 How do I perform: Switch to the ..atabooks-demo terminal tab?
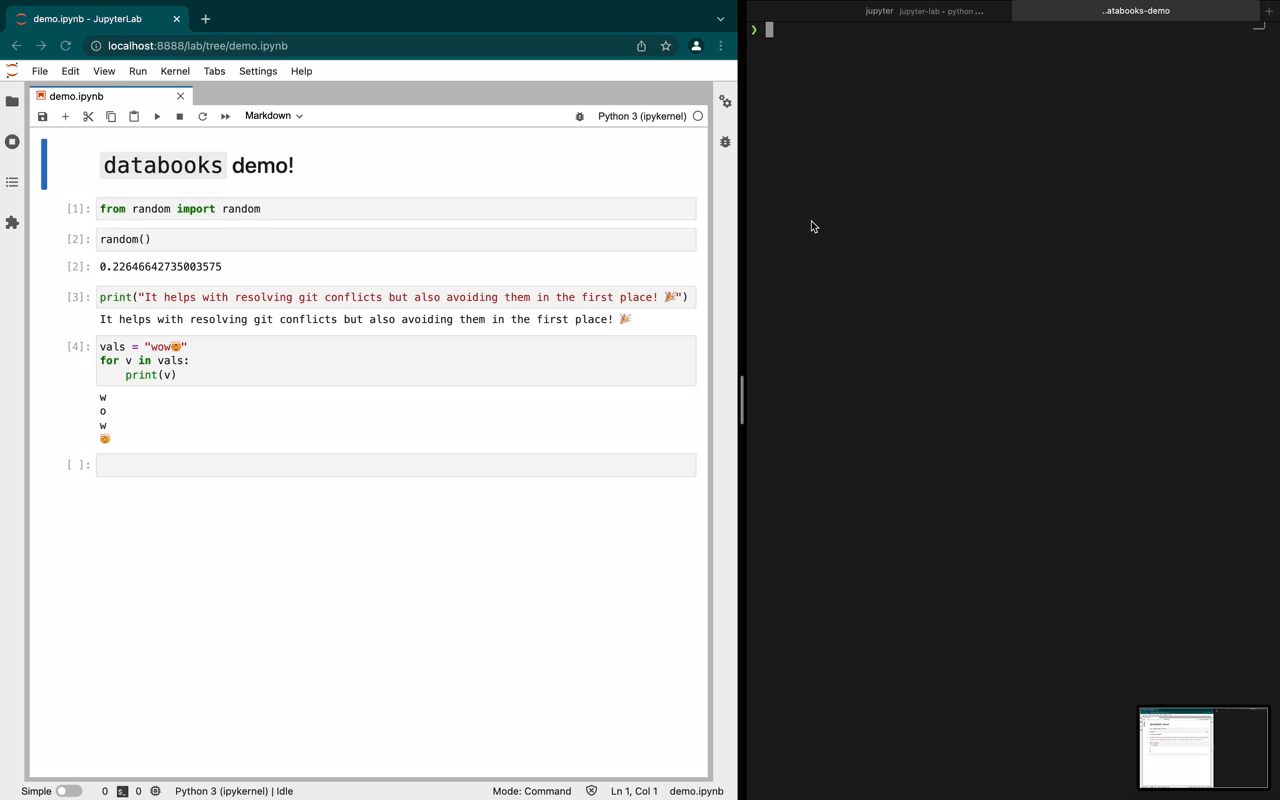coord(1135,11)
